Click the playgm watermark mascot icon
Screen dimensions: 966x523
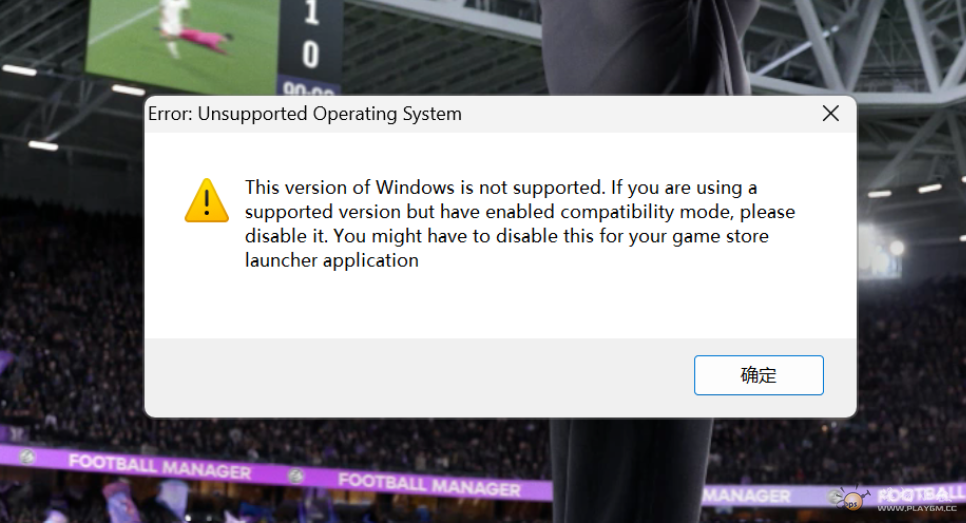tap(853, 499)
